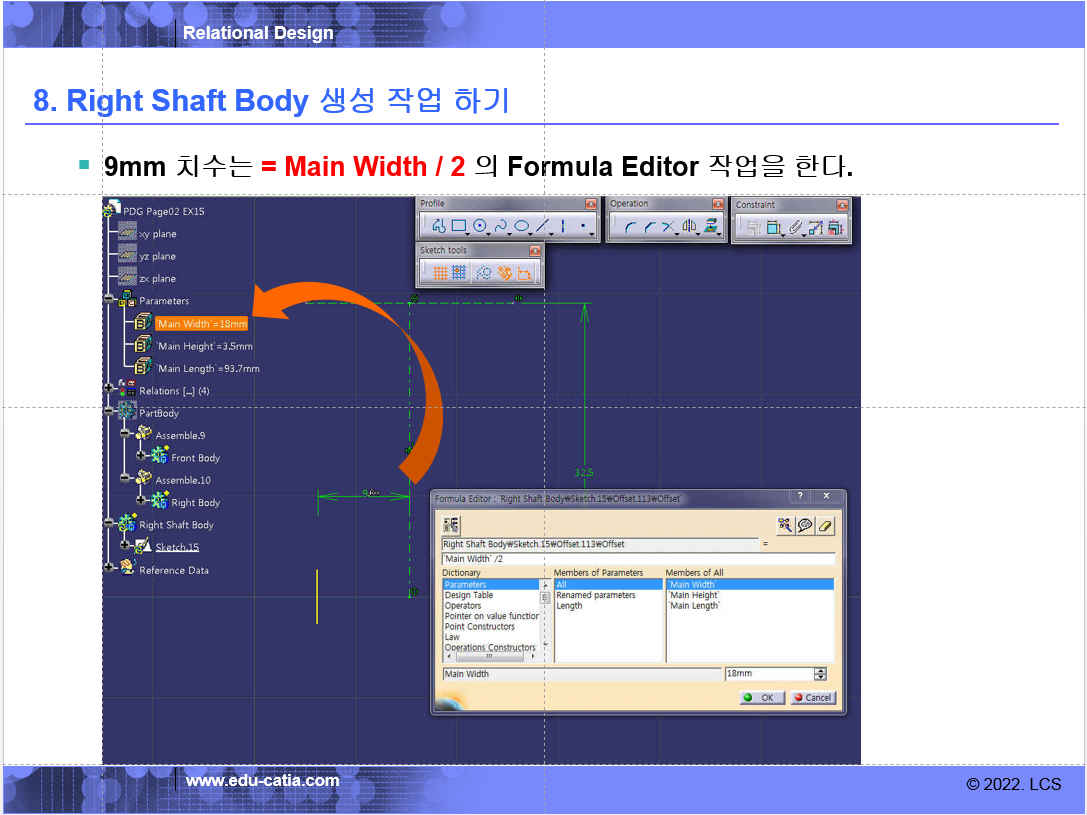Choose the Ellipse tool in Profile toolbar
1087x815 pixels.
pyautogui.click(x=521, y=227)
